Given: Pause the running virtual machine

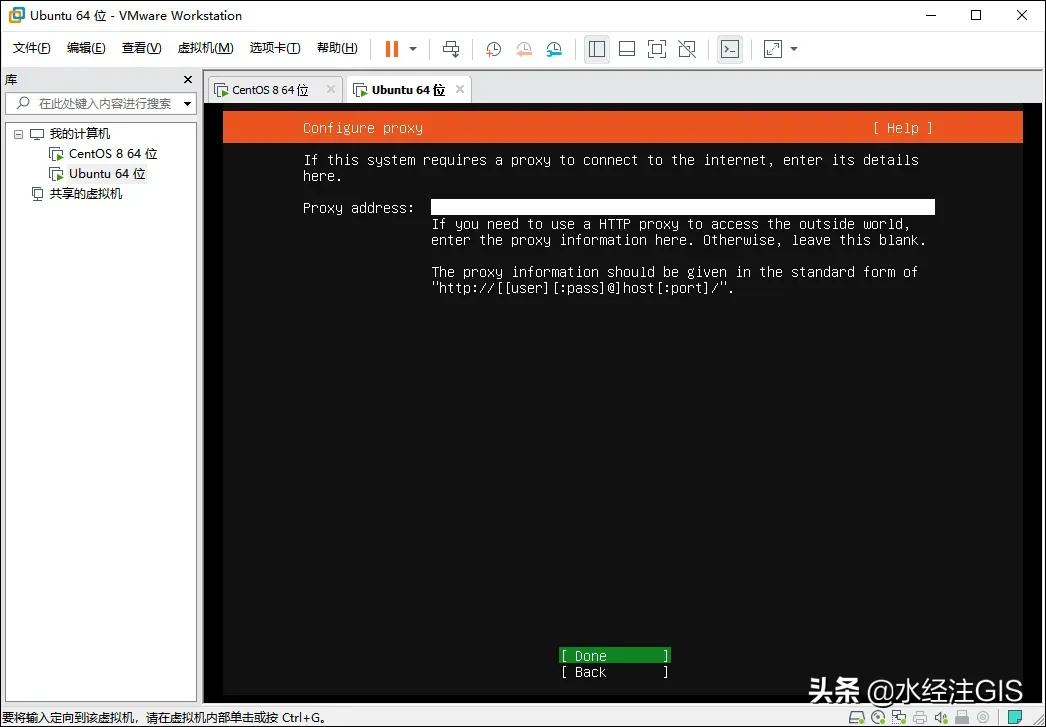Looking at the screenshot, I should click(x=390, y=48).
